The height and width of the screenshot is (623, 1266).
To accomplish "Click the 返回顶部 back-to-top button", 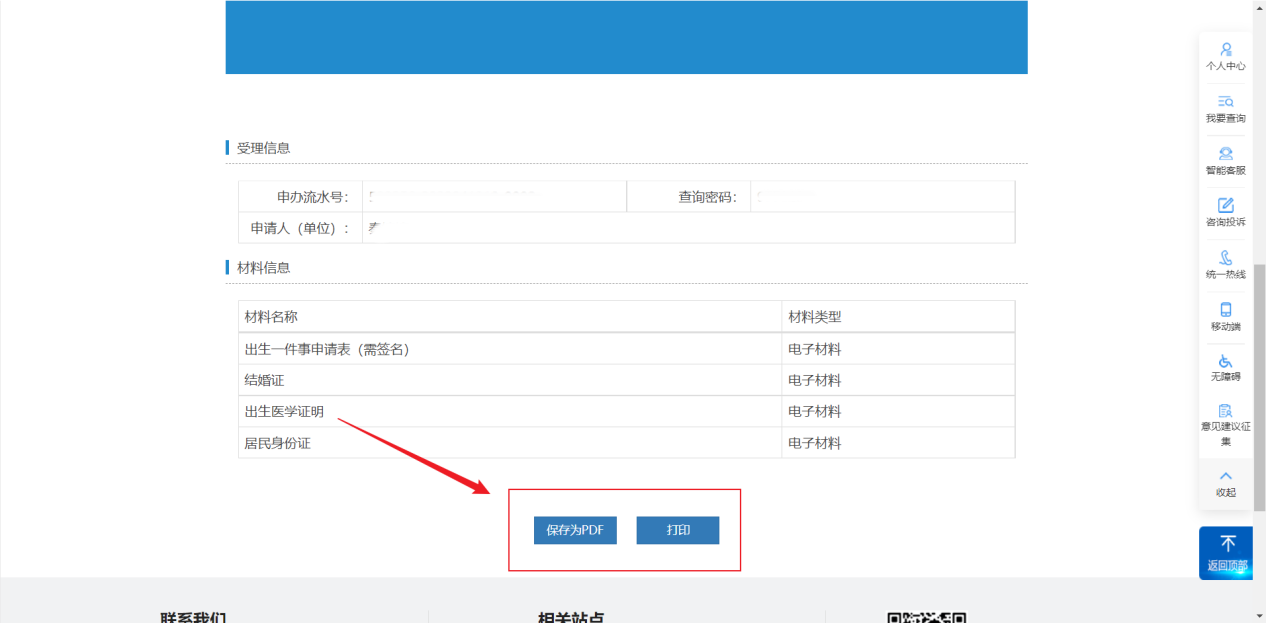I will [1226, 553].
